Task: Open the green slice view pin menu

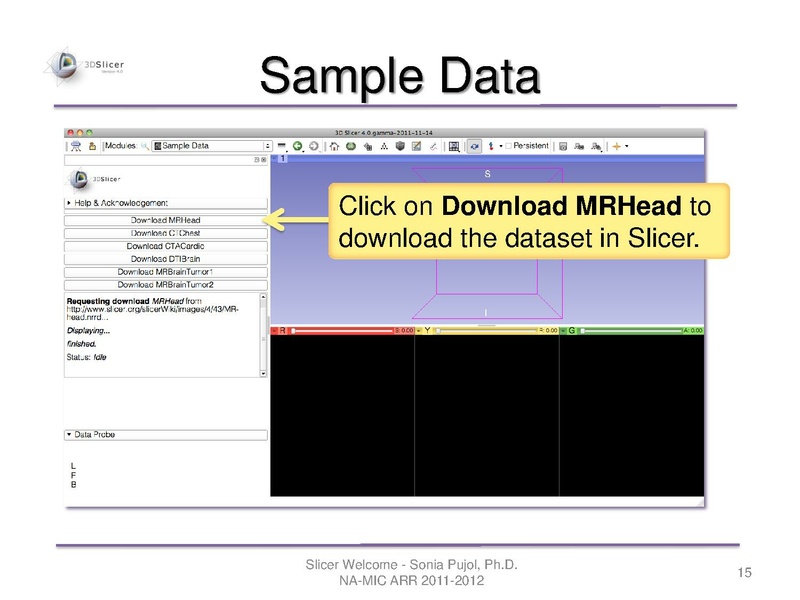Action: 564,331
